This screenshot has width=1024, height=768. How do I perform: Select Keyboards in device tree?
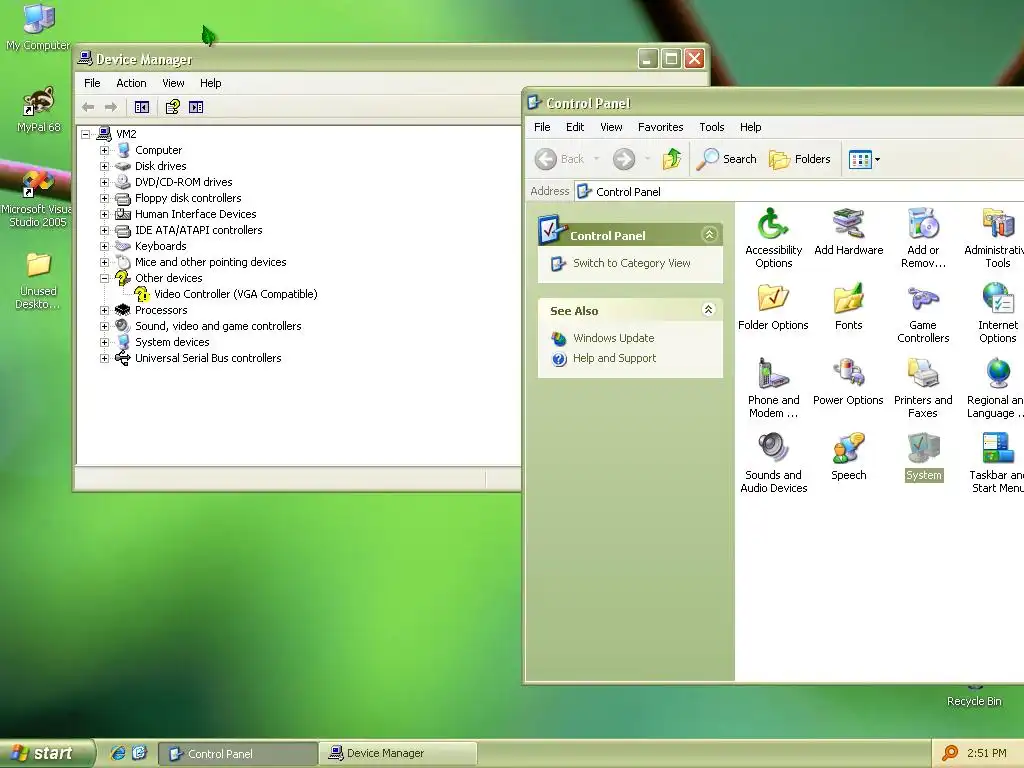click(161, 246)
